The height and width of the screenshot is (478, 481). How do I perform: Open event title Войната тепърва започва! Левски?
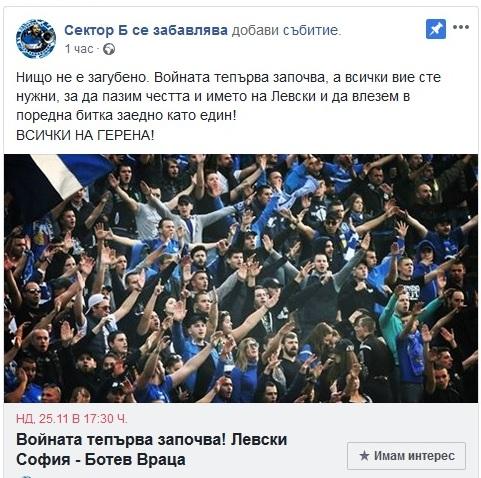[152, 439]
